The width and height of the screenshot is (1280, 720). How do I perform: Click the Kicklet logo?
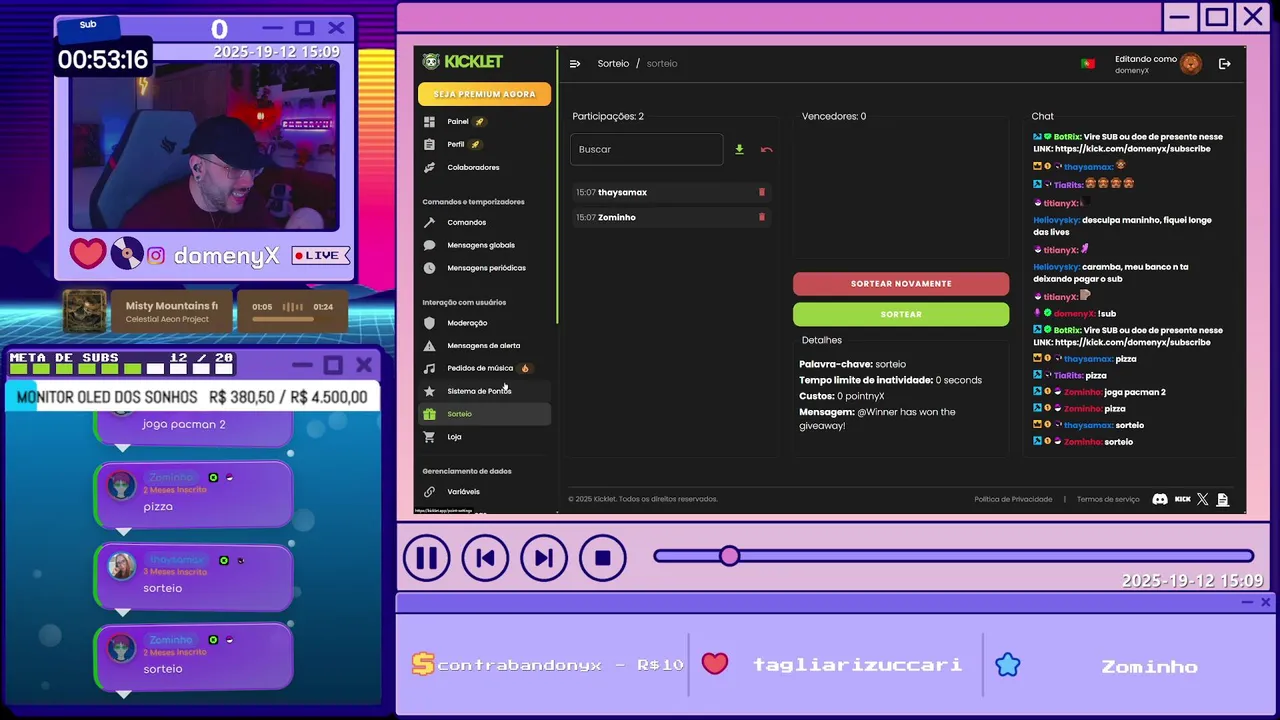(462, 62)
